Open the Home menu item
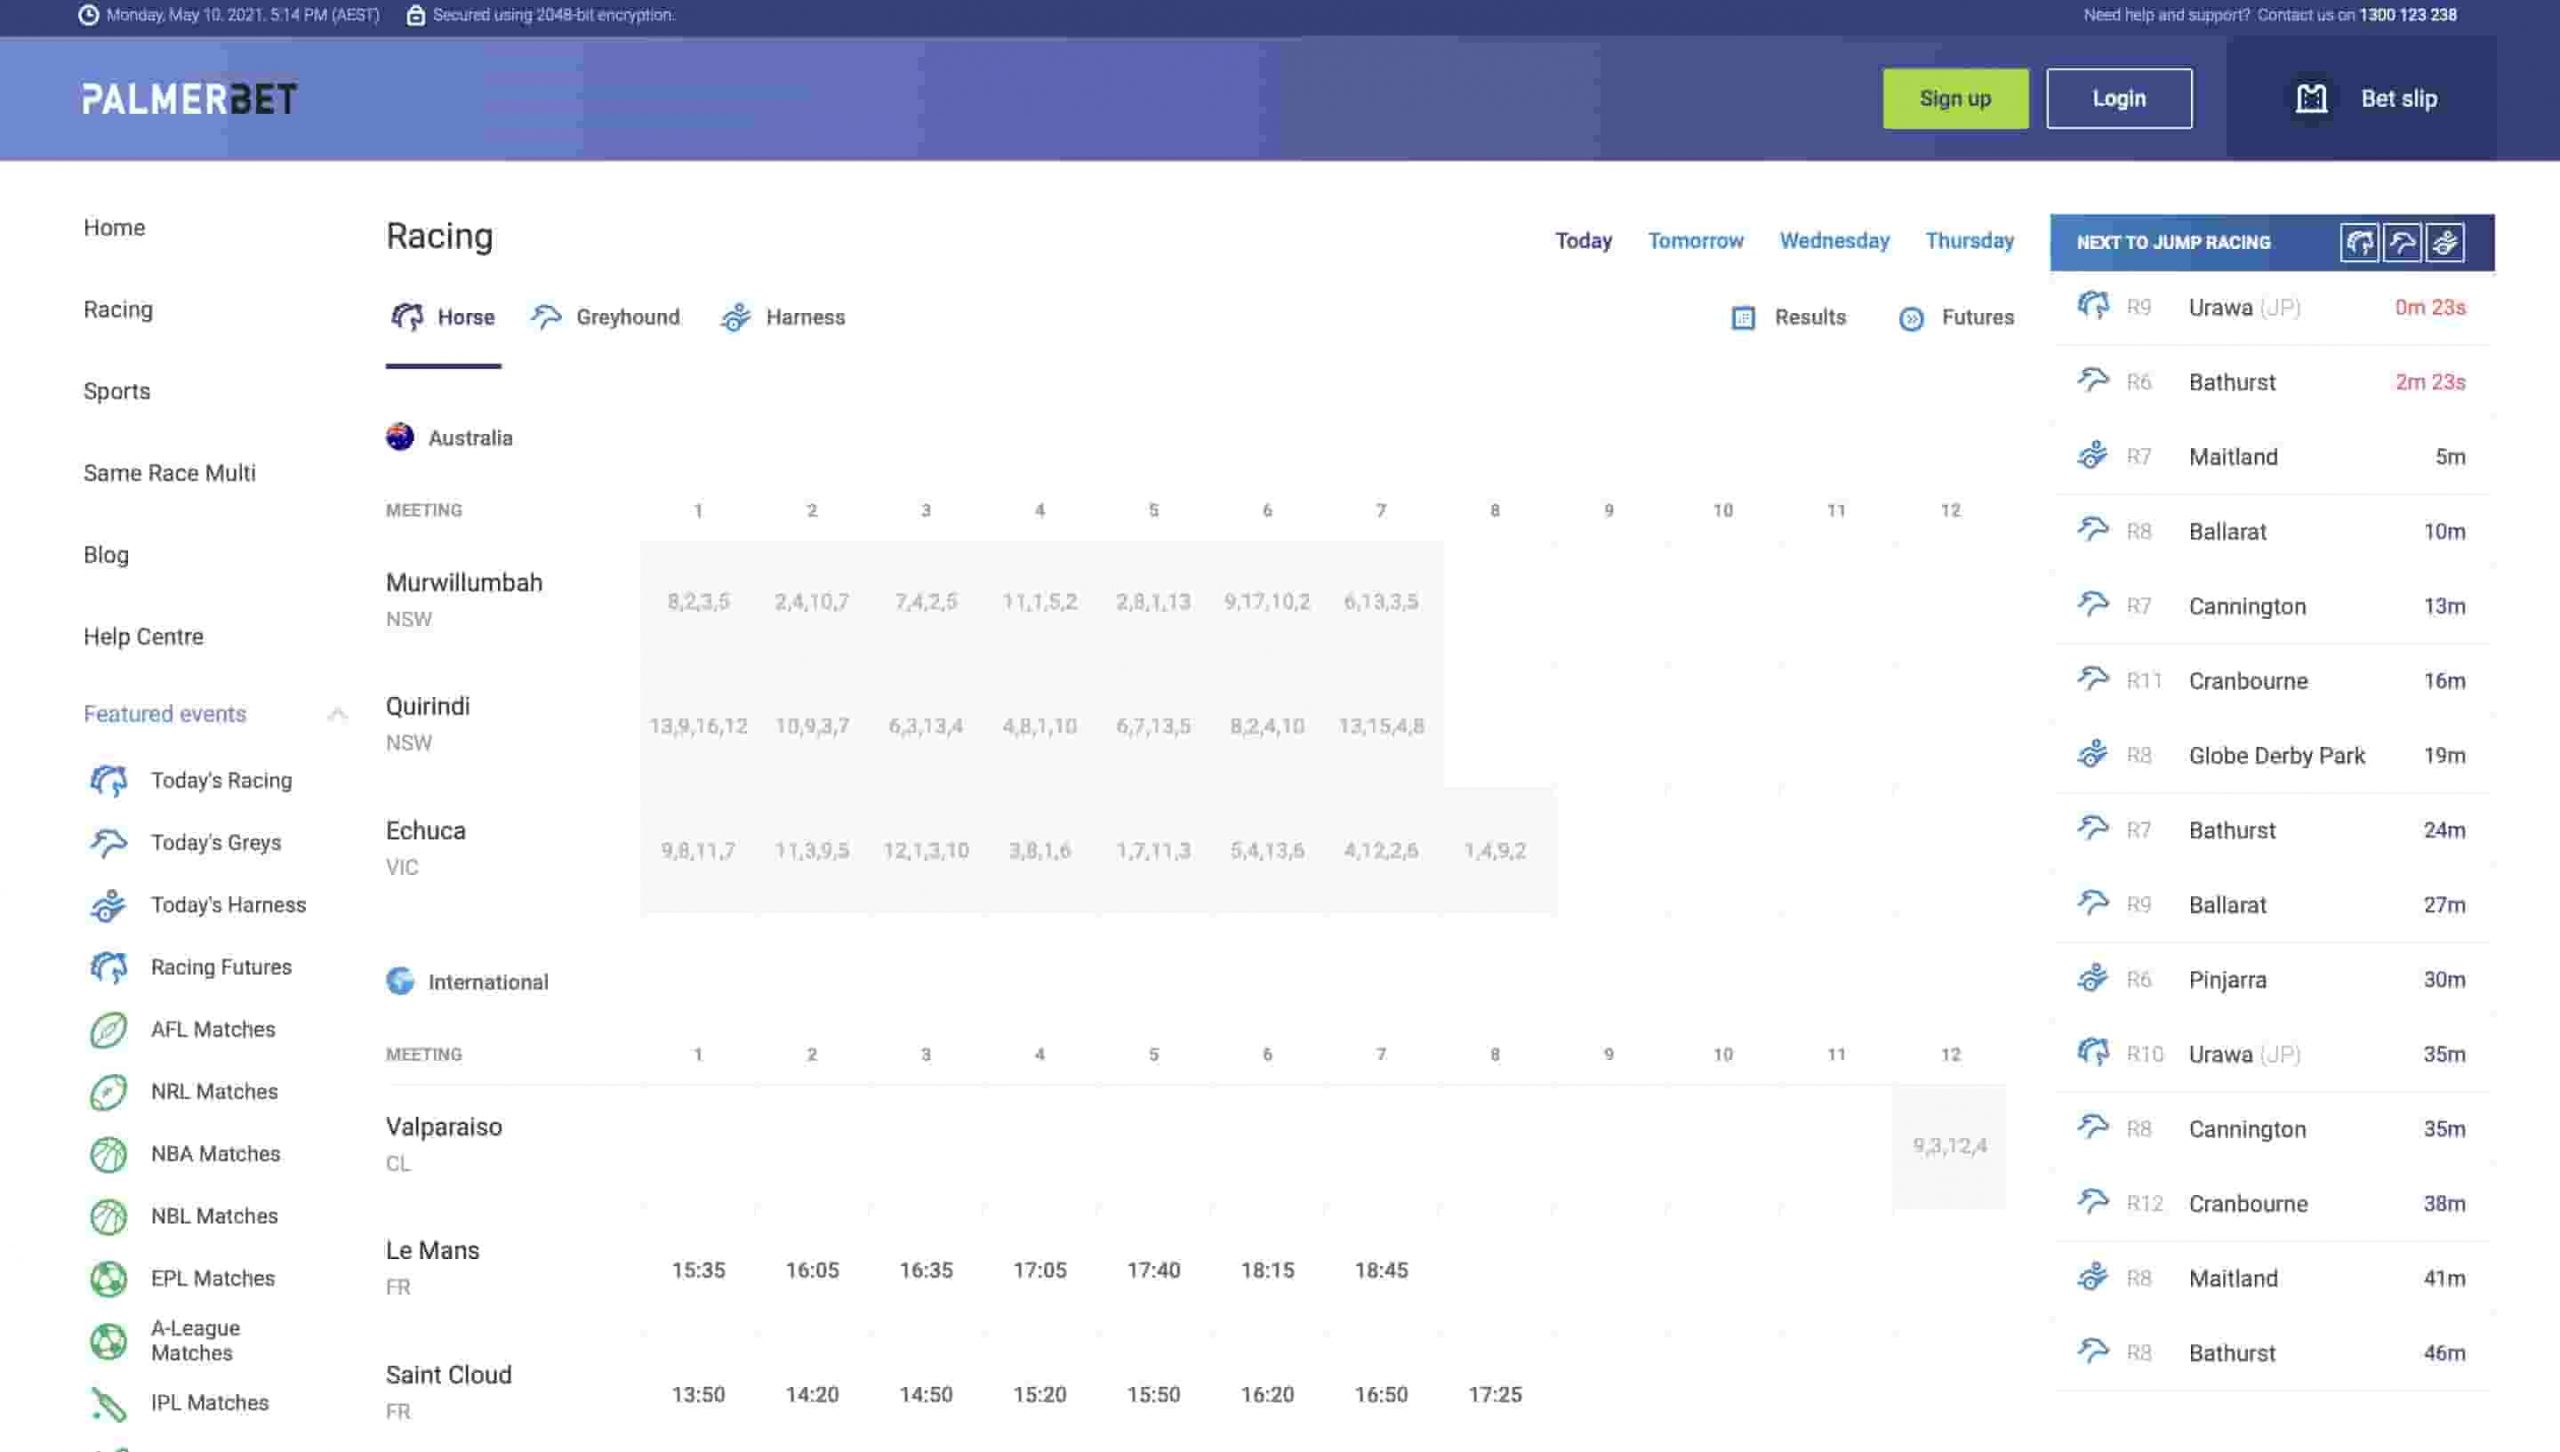 point(114,228)
